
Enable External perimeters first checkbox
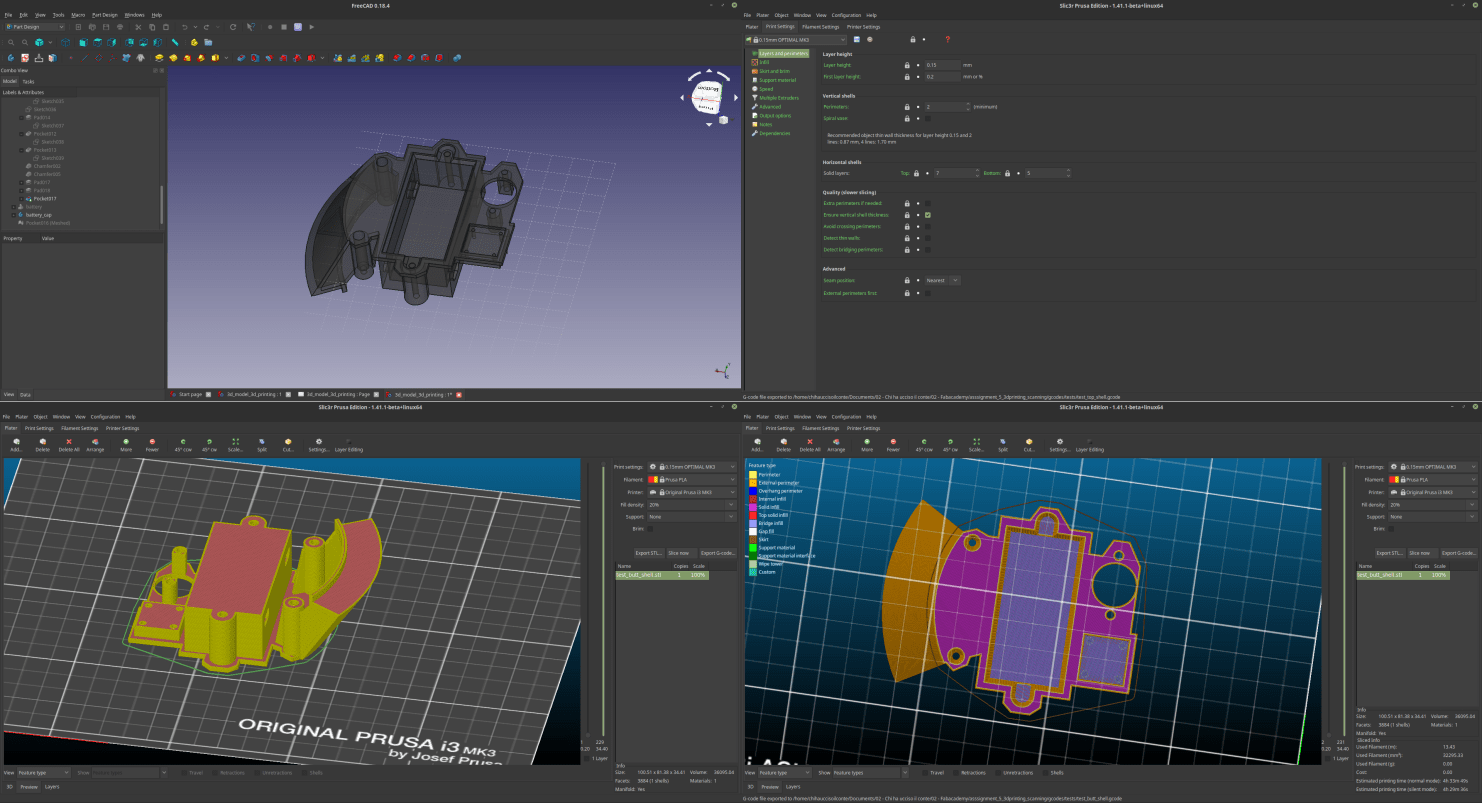pyautogui.click(x=927, y=293)
